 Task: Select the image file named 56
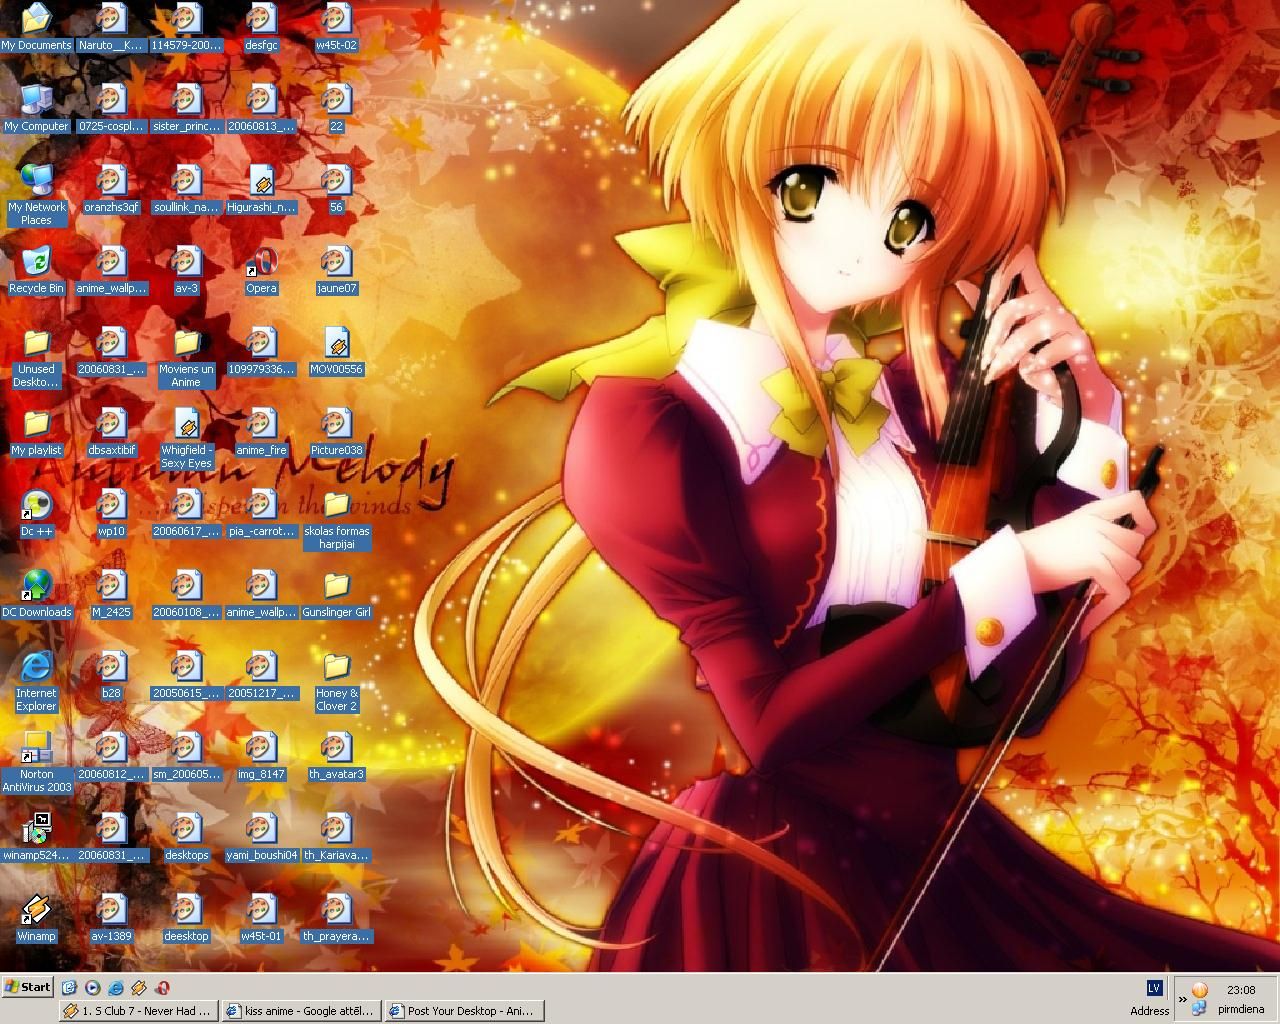(x=336, y=189)
